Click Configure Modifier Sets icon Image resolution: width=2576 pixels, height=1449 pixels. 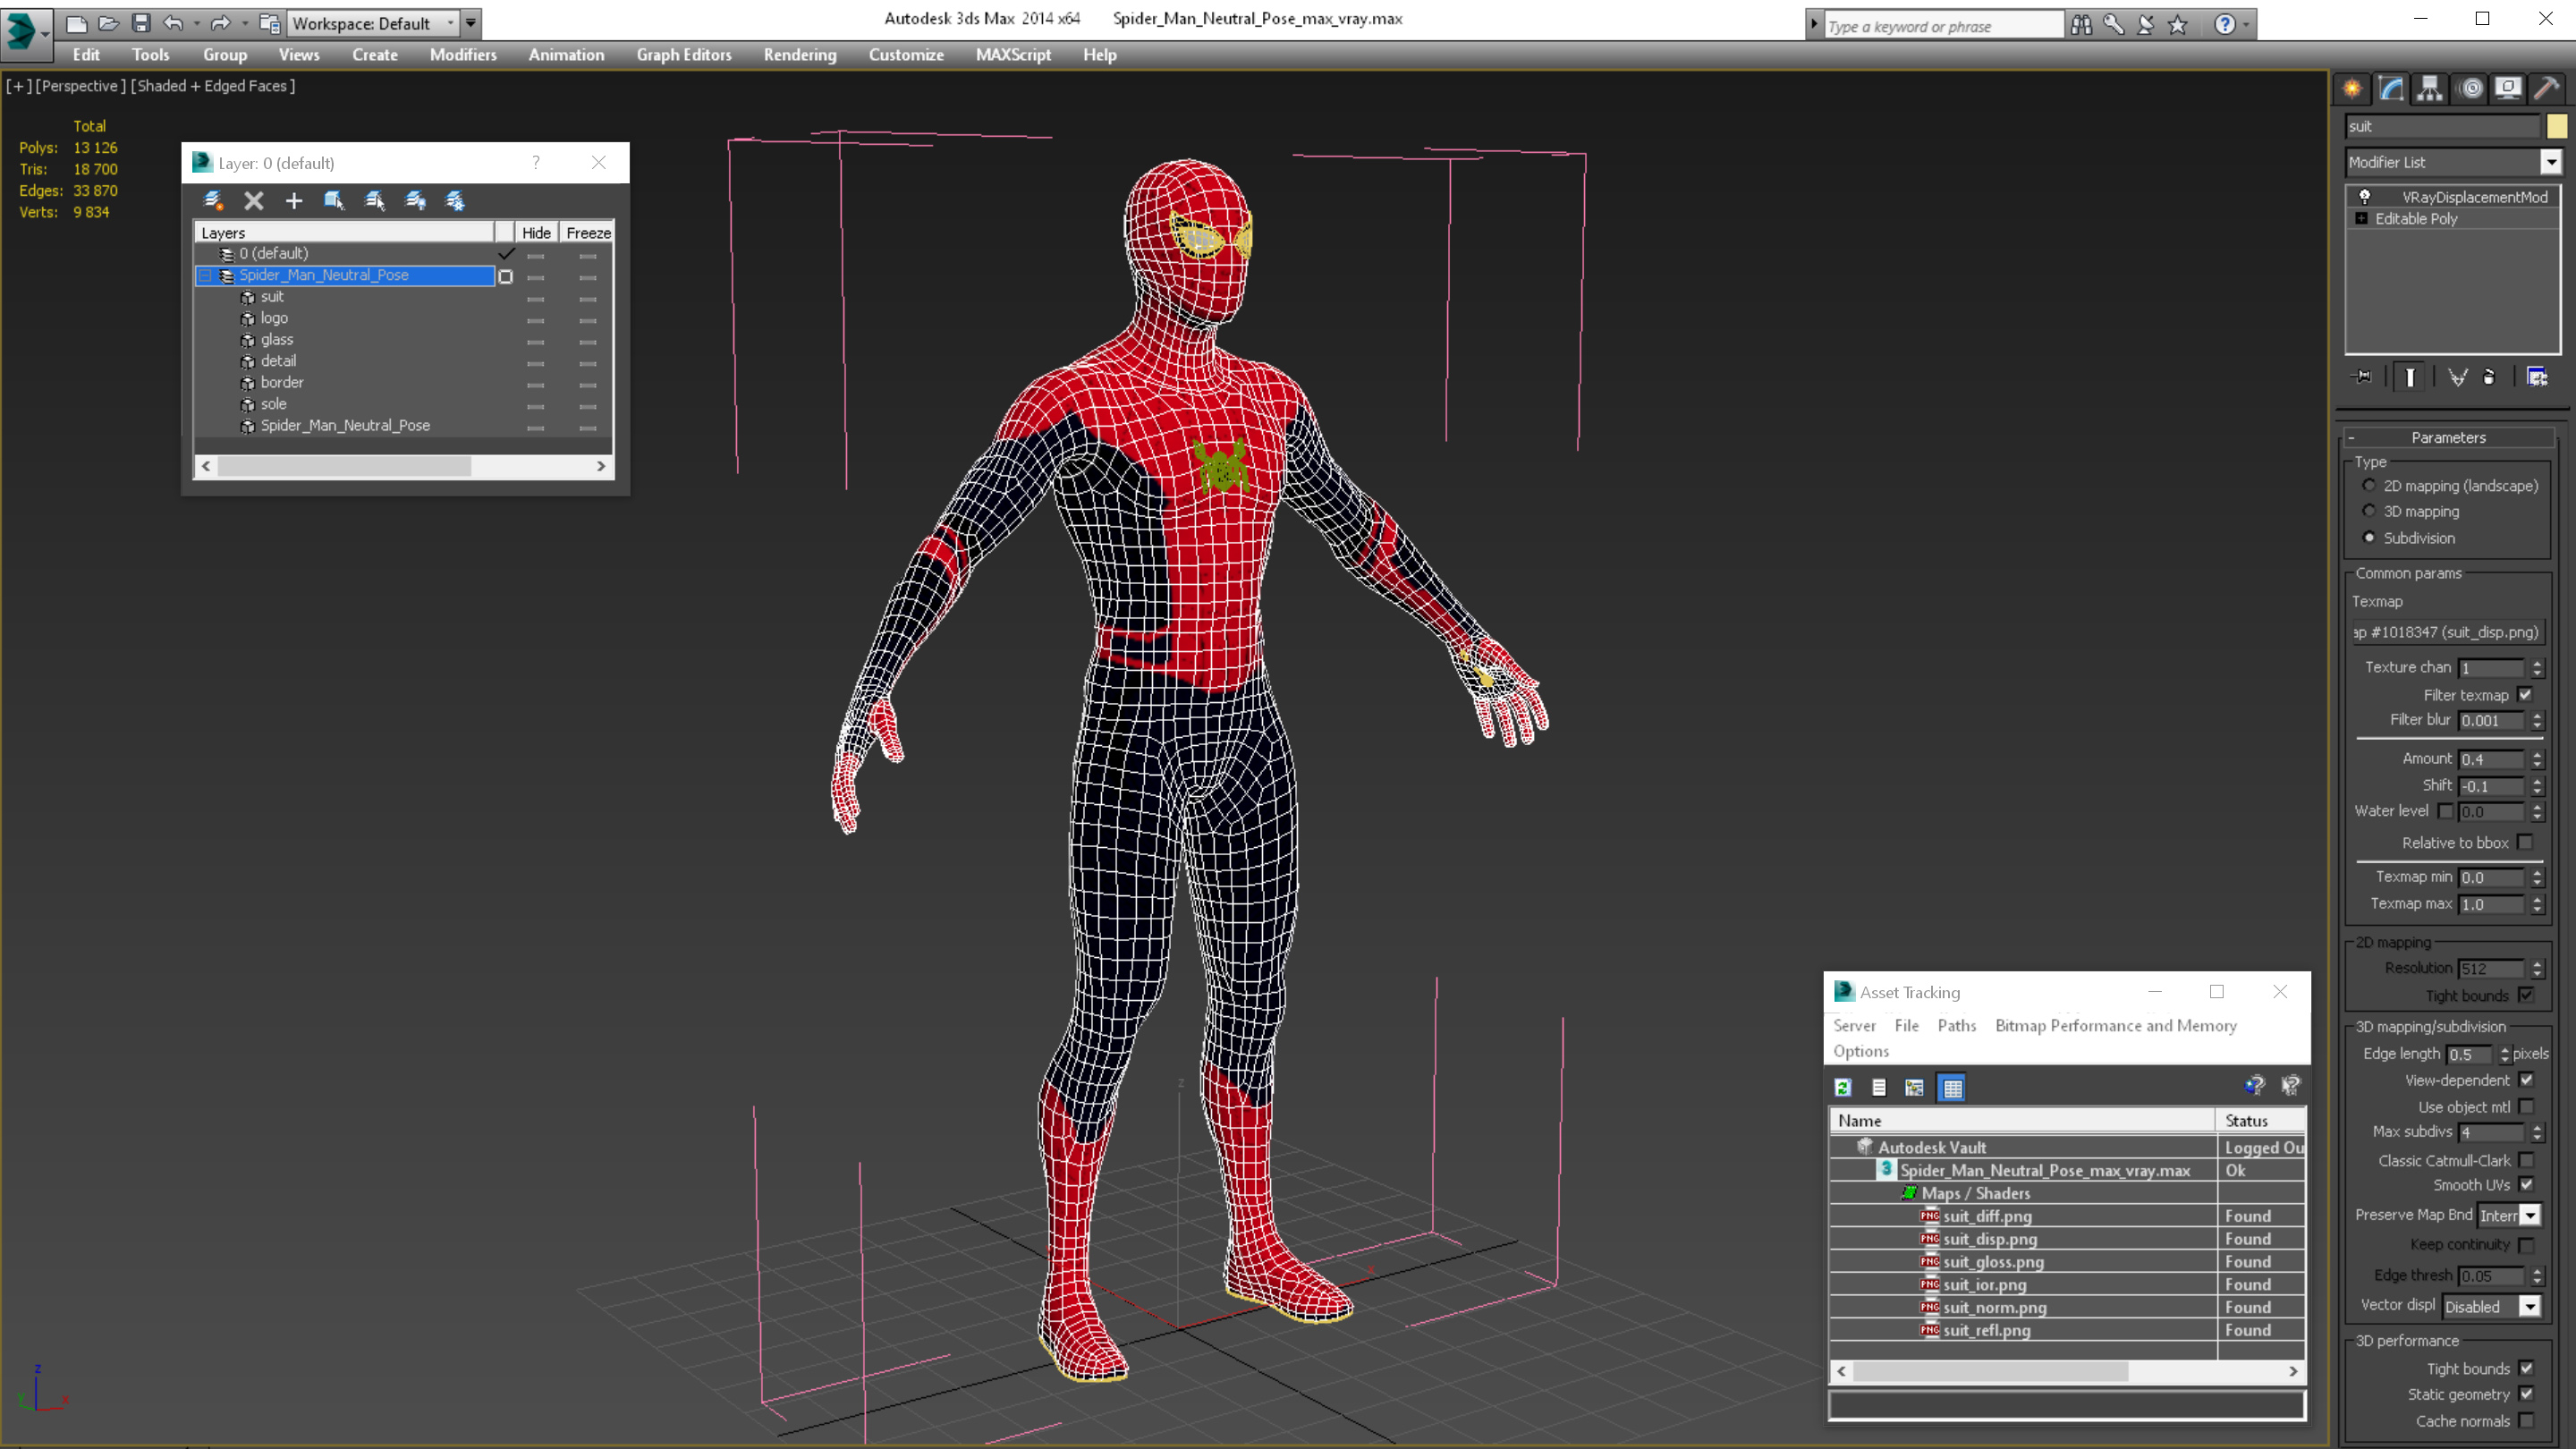[x=2538, y=377]
